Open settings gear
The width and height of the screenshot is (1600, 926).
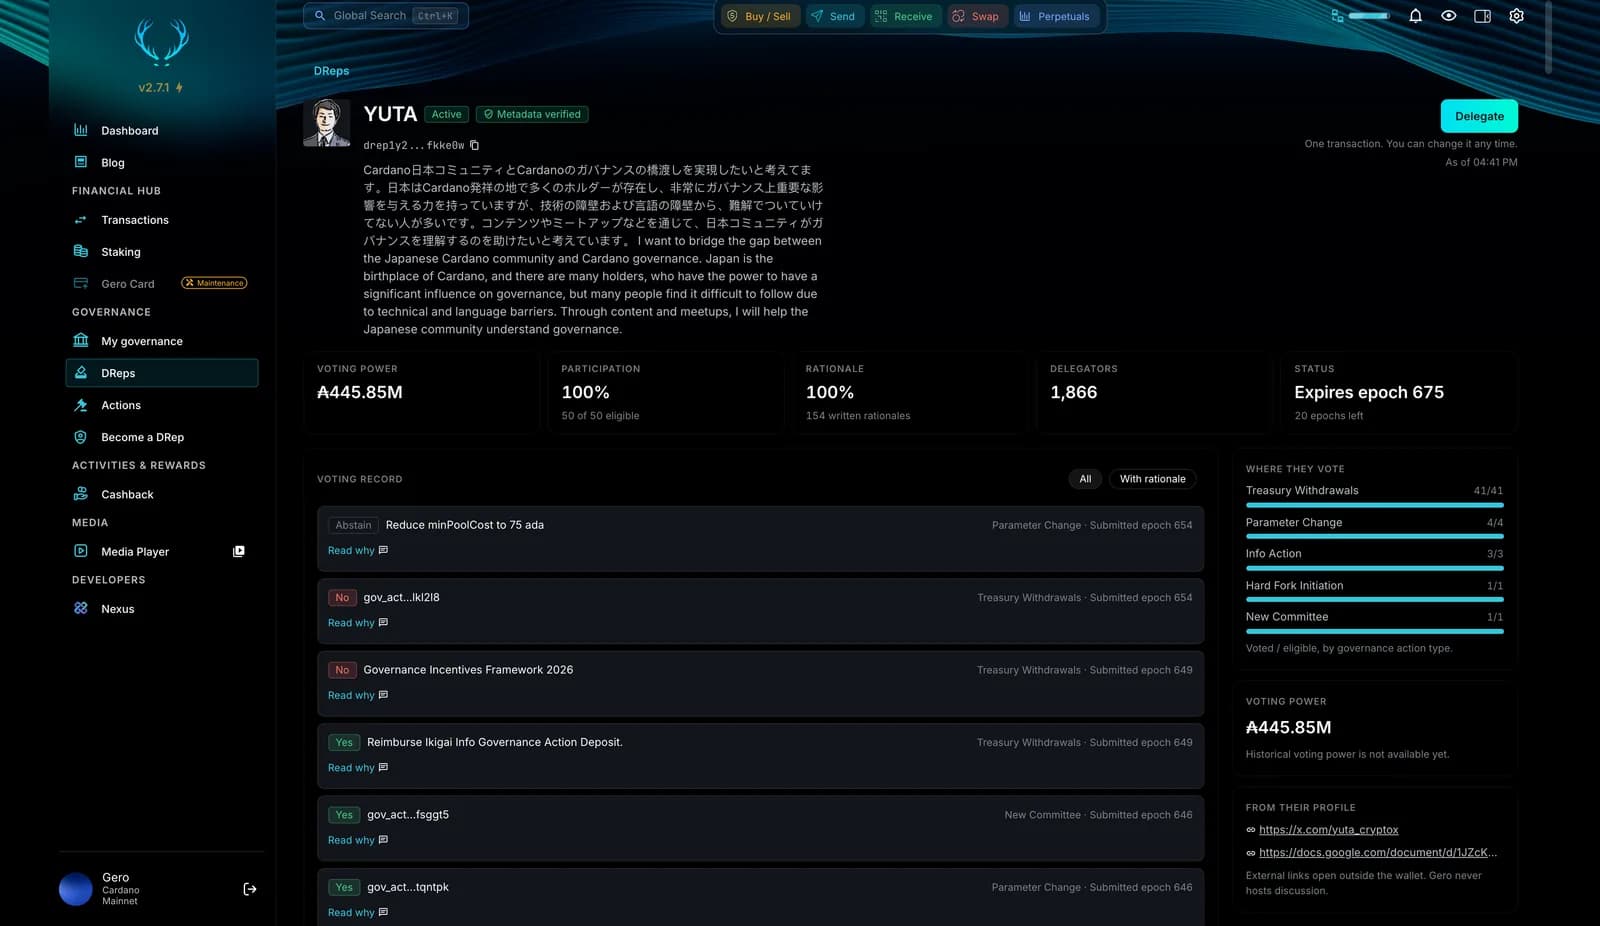click(1517, 16)
